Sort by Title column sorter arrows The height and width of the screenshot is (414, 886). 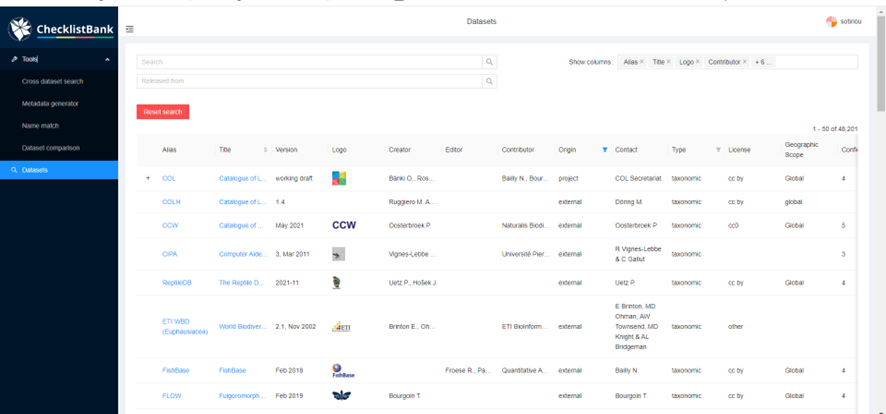[266, 150]
